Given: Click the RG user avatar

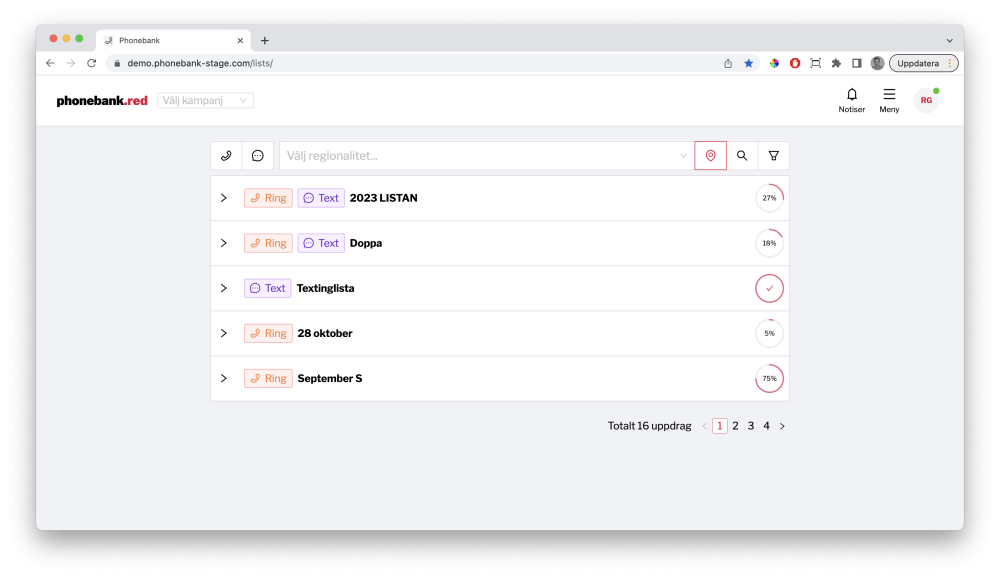Looking at the screenshot, I should 926,101.
